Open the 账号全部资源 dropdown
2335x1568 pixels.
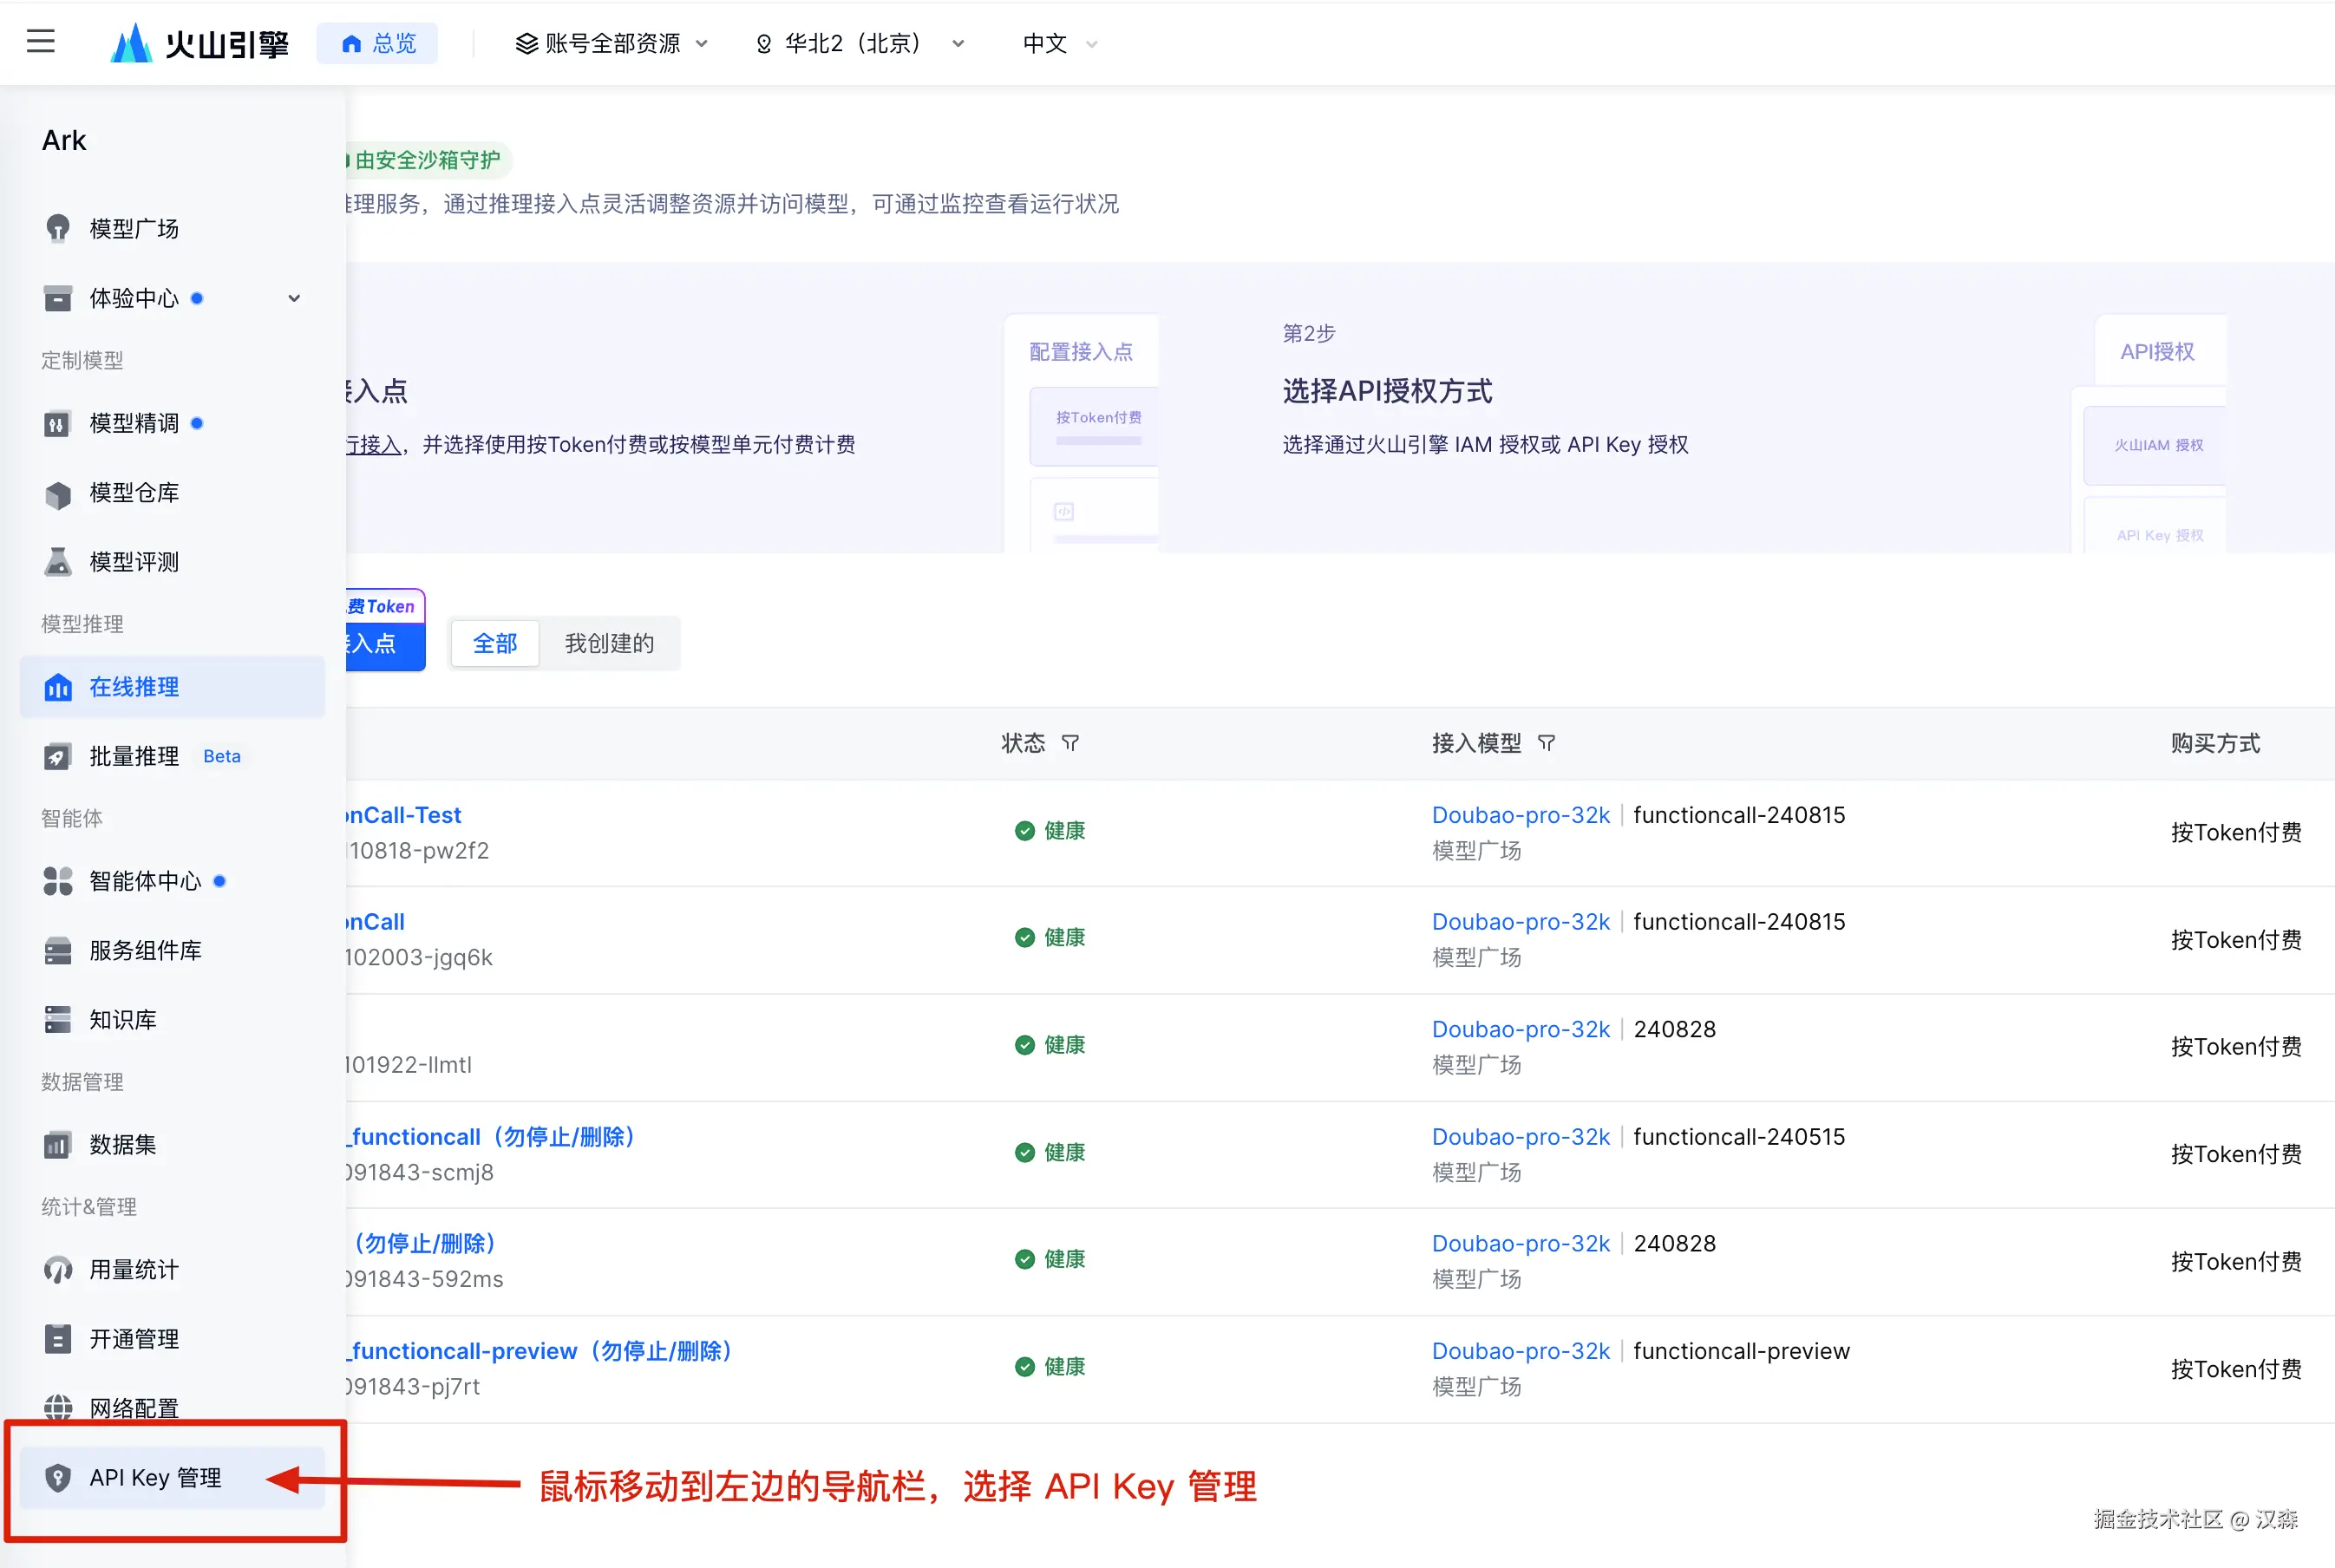611,44
